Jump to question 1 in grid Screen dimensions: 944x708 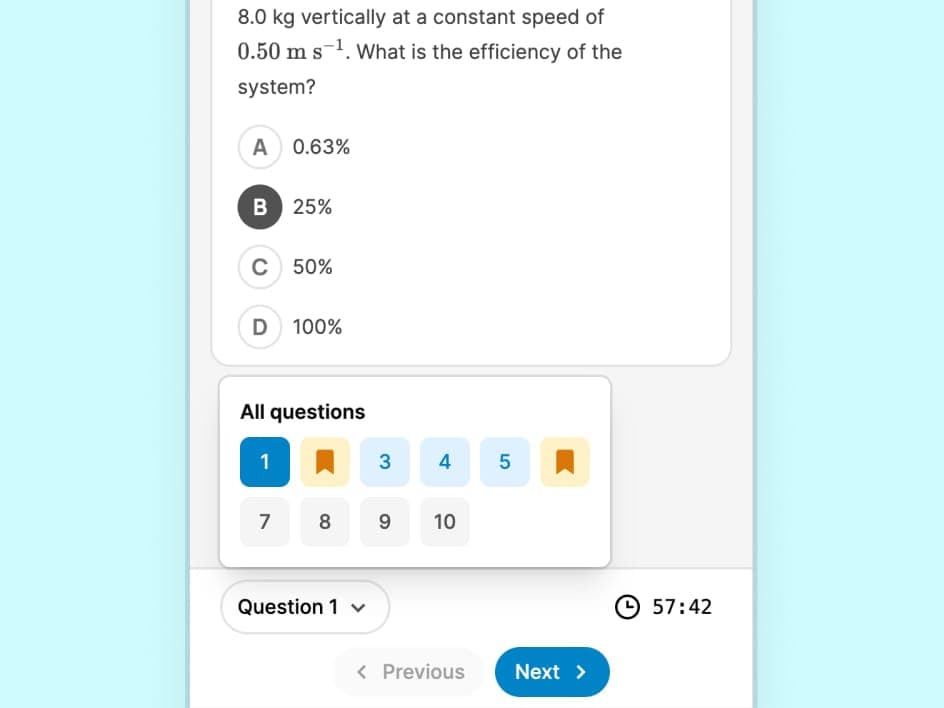pyautogui.click(x=265, y=462)
